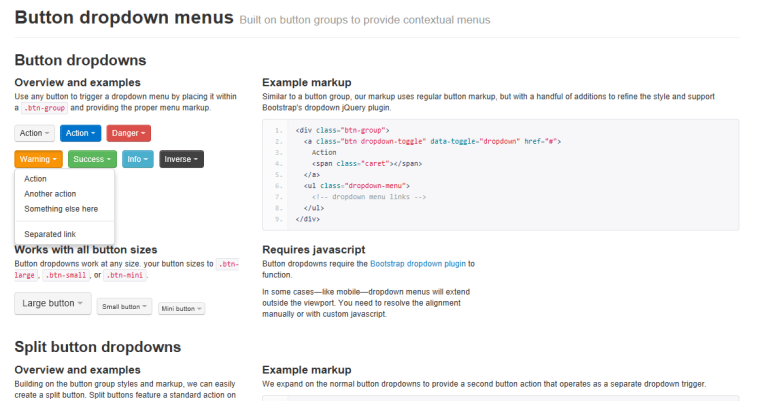Click code line with span class caret

[x=367, y=164]
